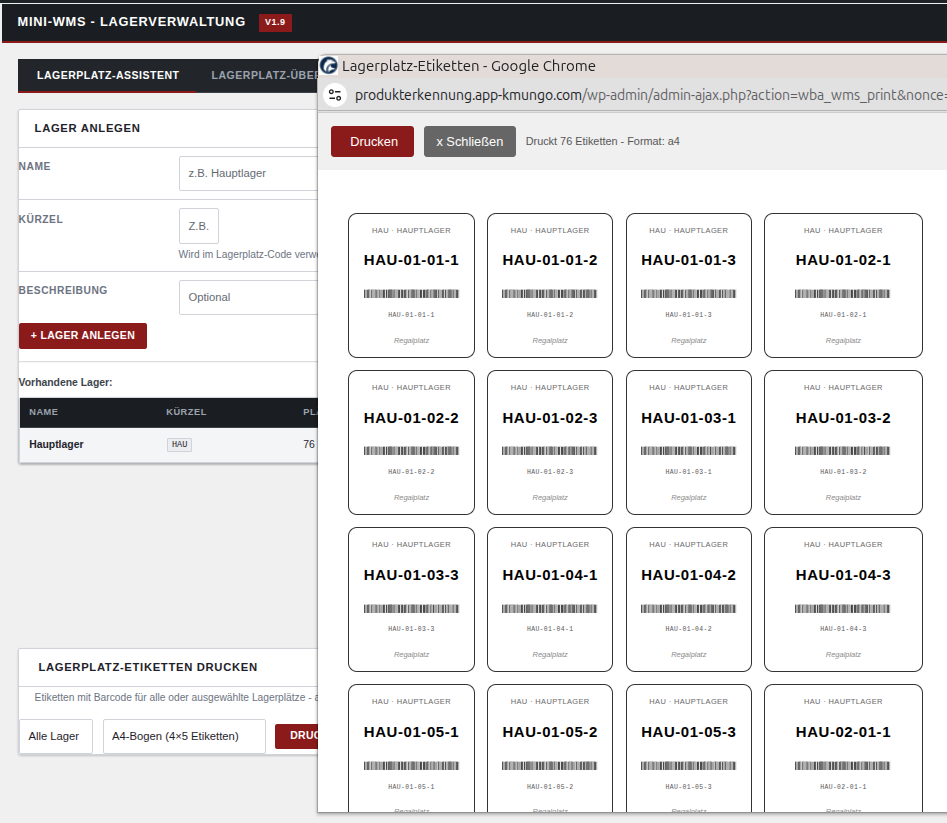947x823 pixels.
Task: Click the barcode on label HAU-01-02-3
Action: point(550,451)
